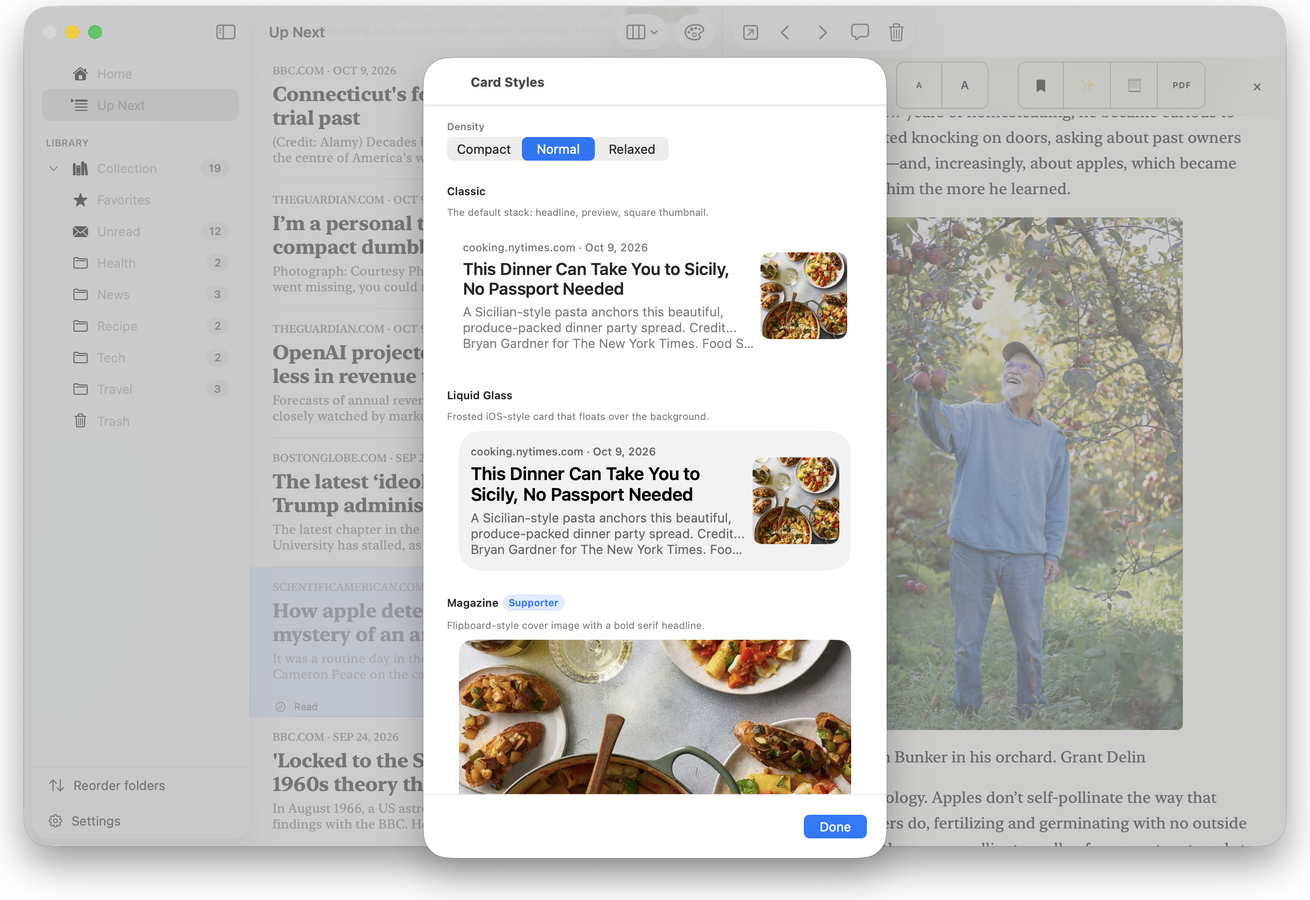Click Reorder folders in the sidebar
This screenshot has height=900, width=1310.
pyautogui.click(x=105, y=786)
